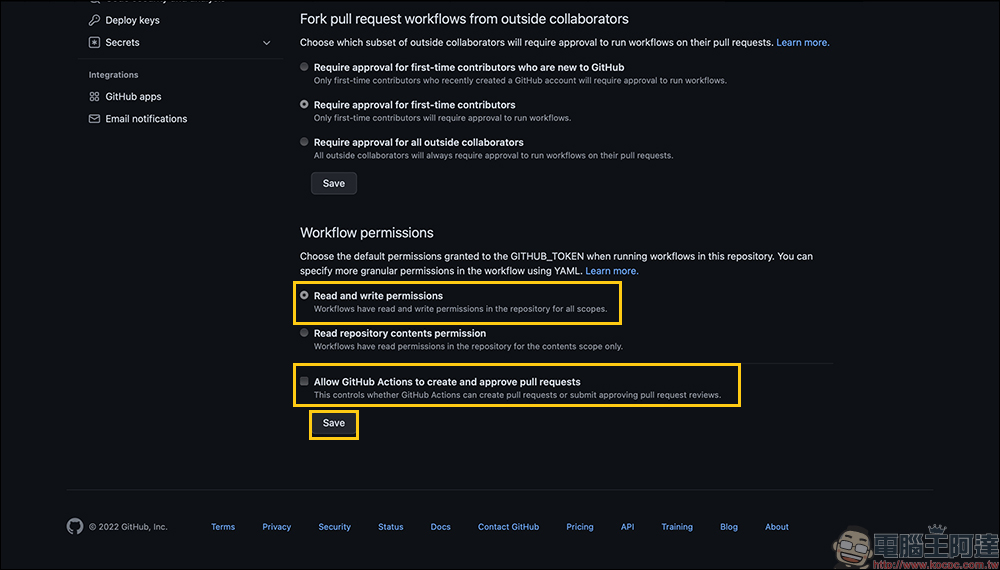Open Email notifications in sidebar
This screenshot has height=570, width=1000.
146,119
